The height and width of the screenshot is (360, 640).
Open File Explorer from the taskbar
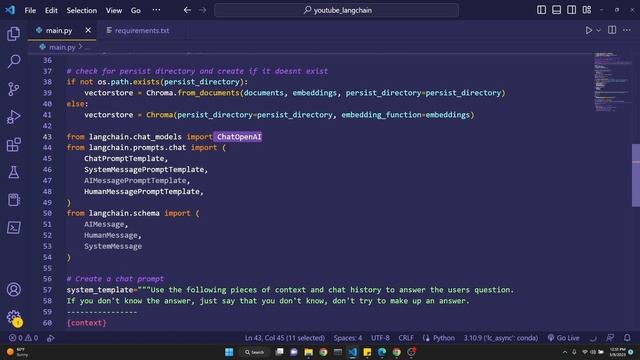pyautogui.click(x=309, y=352)
